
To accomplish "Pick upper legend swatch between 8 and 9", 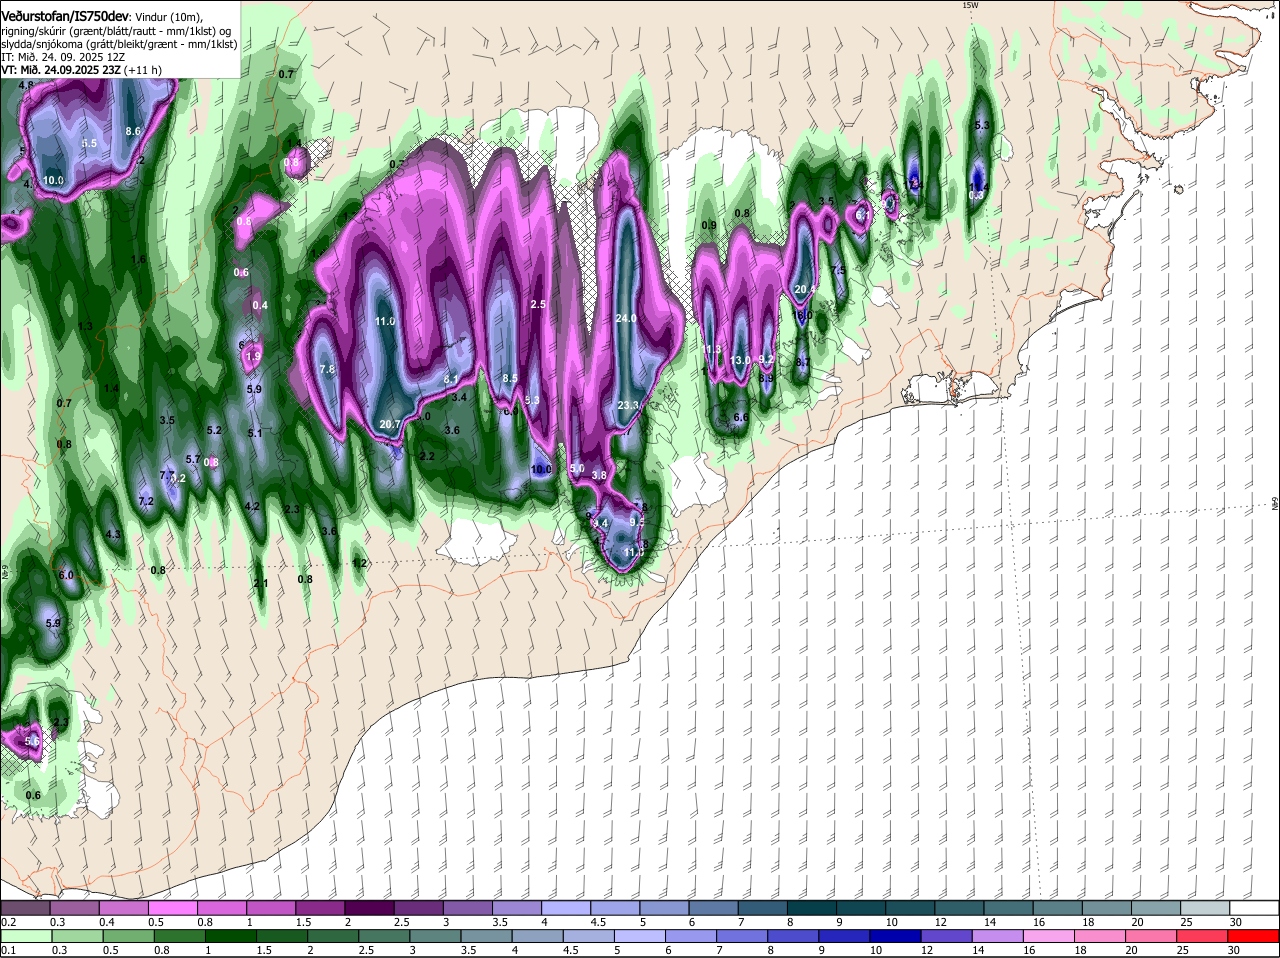I will pyautogui.click(x=812, y=908).
